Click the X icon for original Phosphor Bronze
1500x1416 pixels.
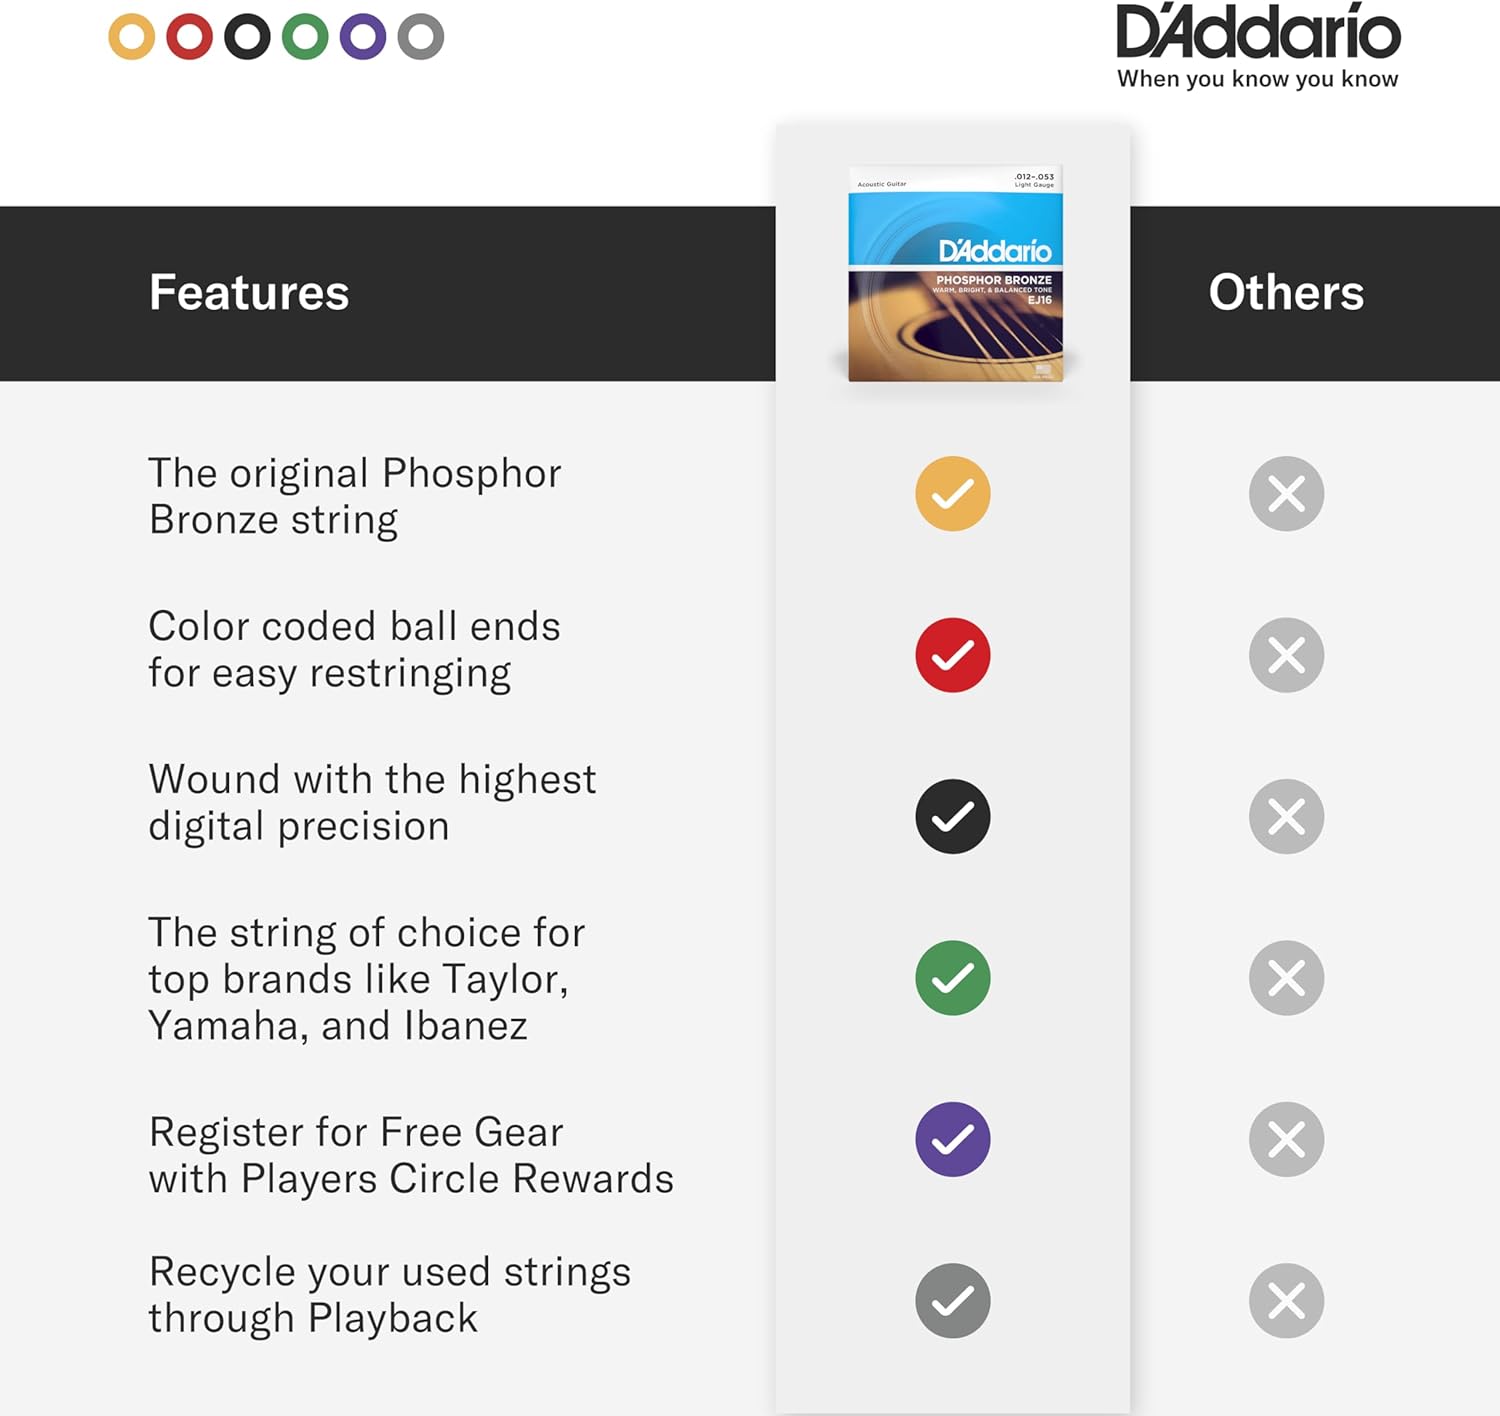click(x=1286, y=494)
